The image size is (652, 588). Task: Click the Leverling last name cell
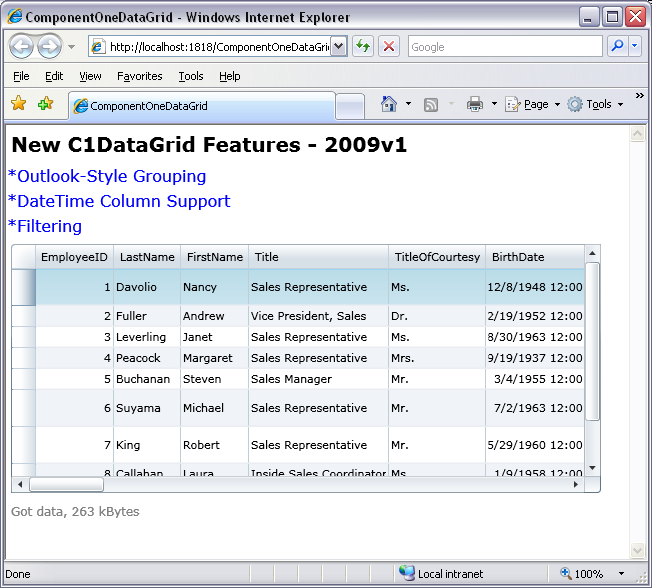147,337
